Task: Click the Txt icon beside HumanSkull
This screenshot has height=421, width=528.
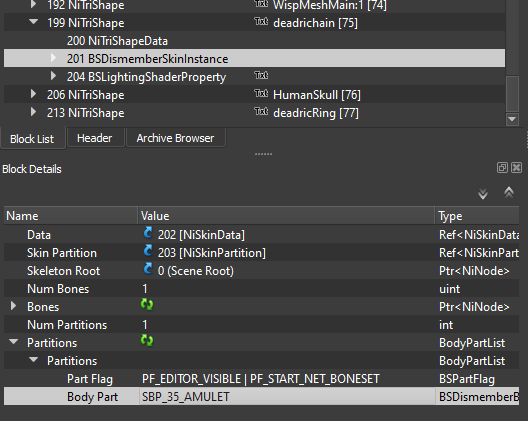Action: (261, 93)
